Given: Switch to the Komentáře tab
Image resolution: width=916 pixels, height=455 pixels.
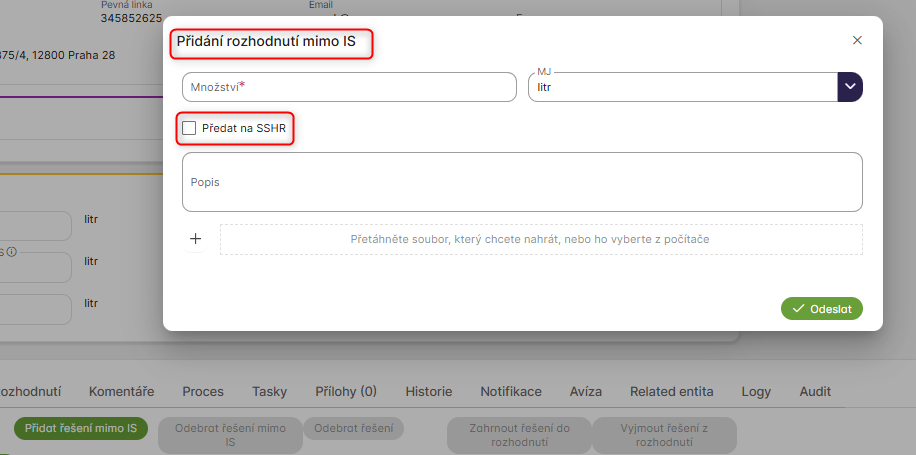Looking at the screenshot, I should tap(121, 392).
